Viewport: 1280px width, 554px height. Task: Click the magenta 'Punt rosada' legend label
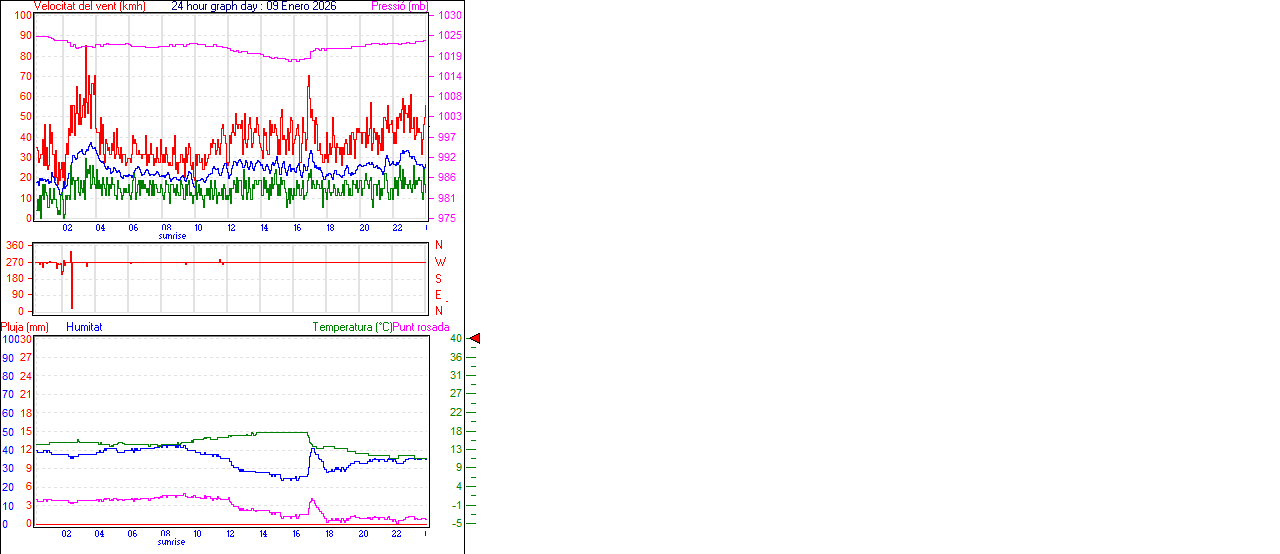click(x=421, y=327)
